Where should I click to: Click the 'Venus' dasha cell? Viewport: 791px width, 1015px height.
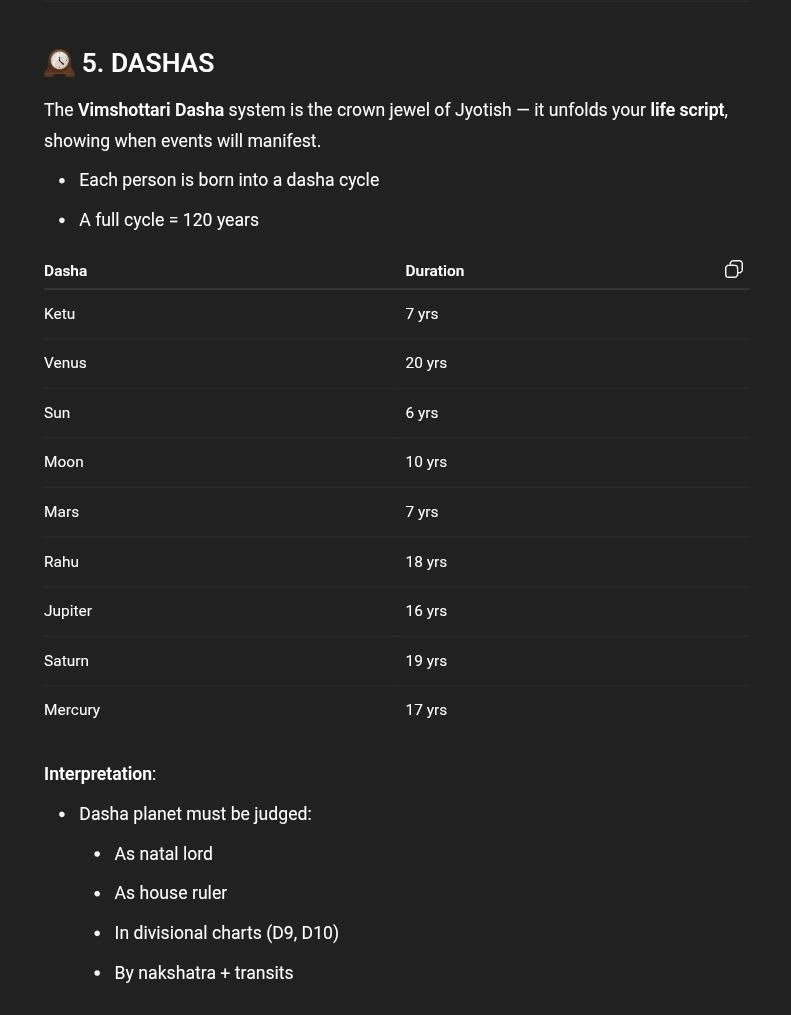(65, 363)
